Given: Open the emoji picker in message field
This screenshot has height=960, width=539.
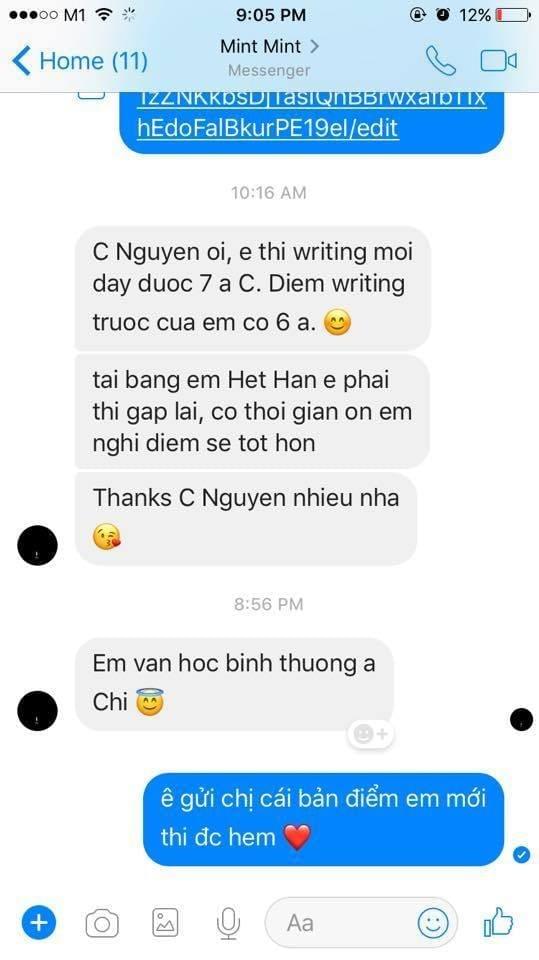Looking at the screenshot, I should [433, 923].
